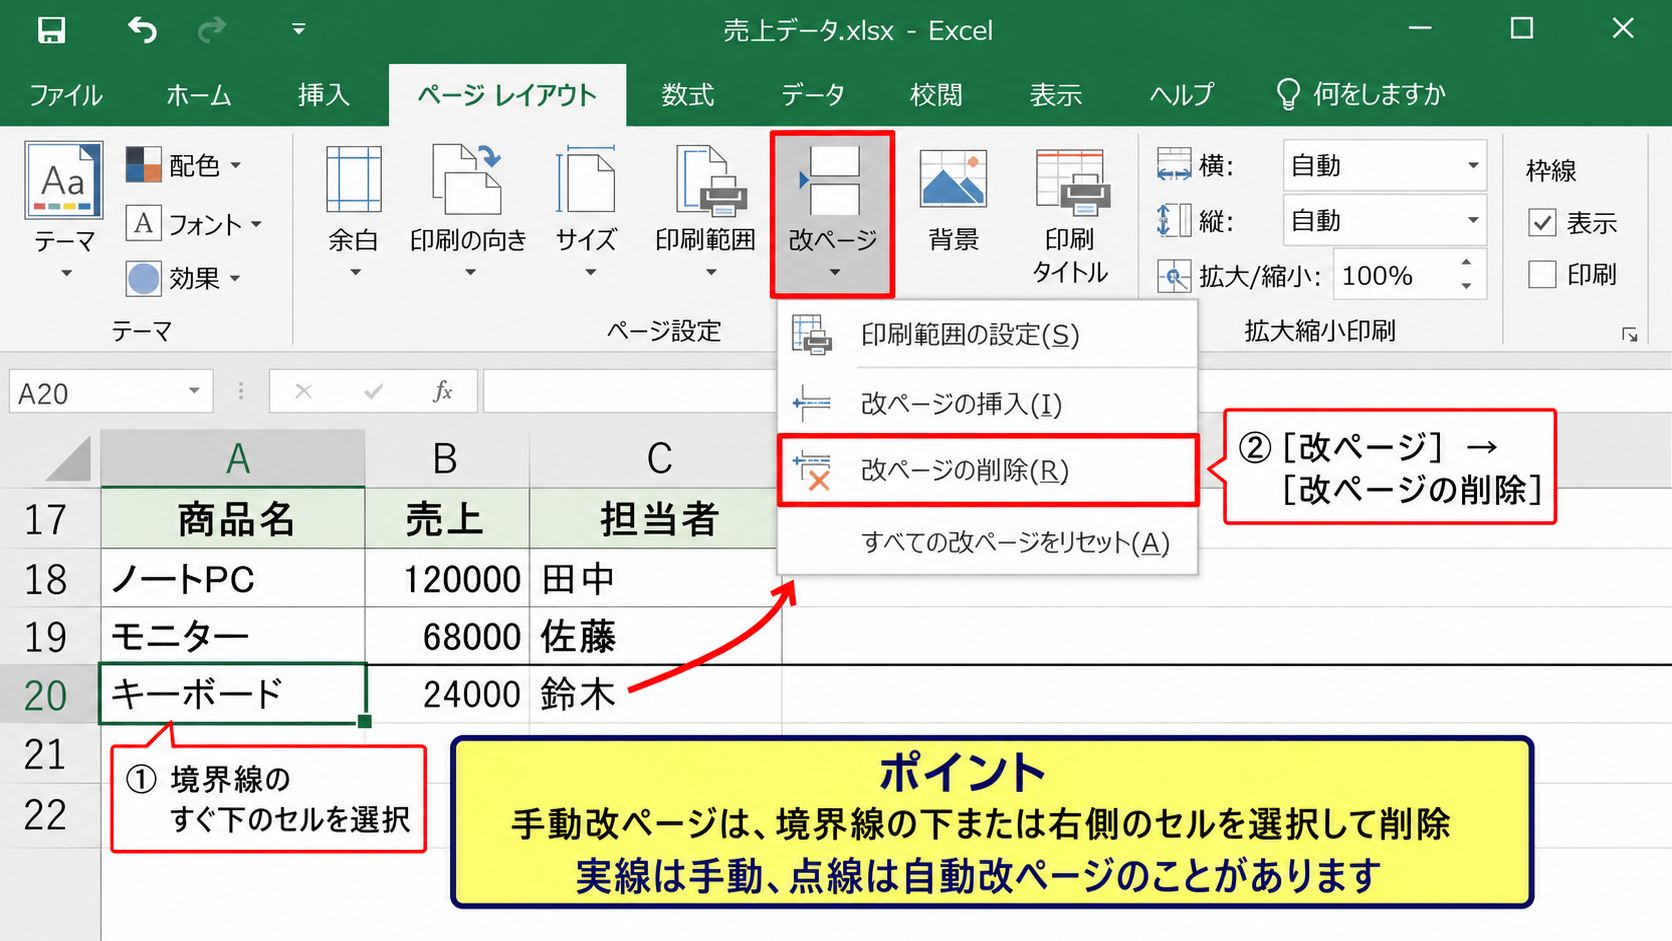Viewport: 1672px width, 941px height.
Task: Select column C header
Action: tap(658, 459)
